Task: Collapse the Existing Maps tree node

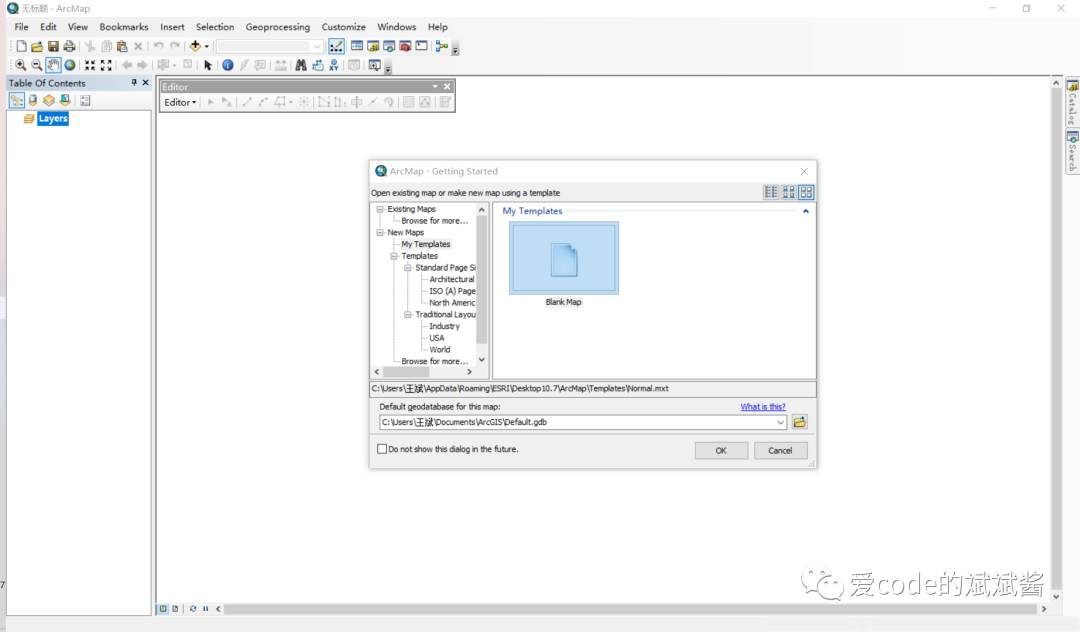Action: pos(380,209)
